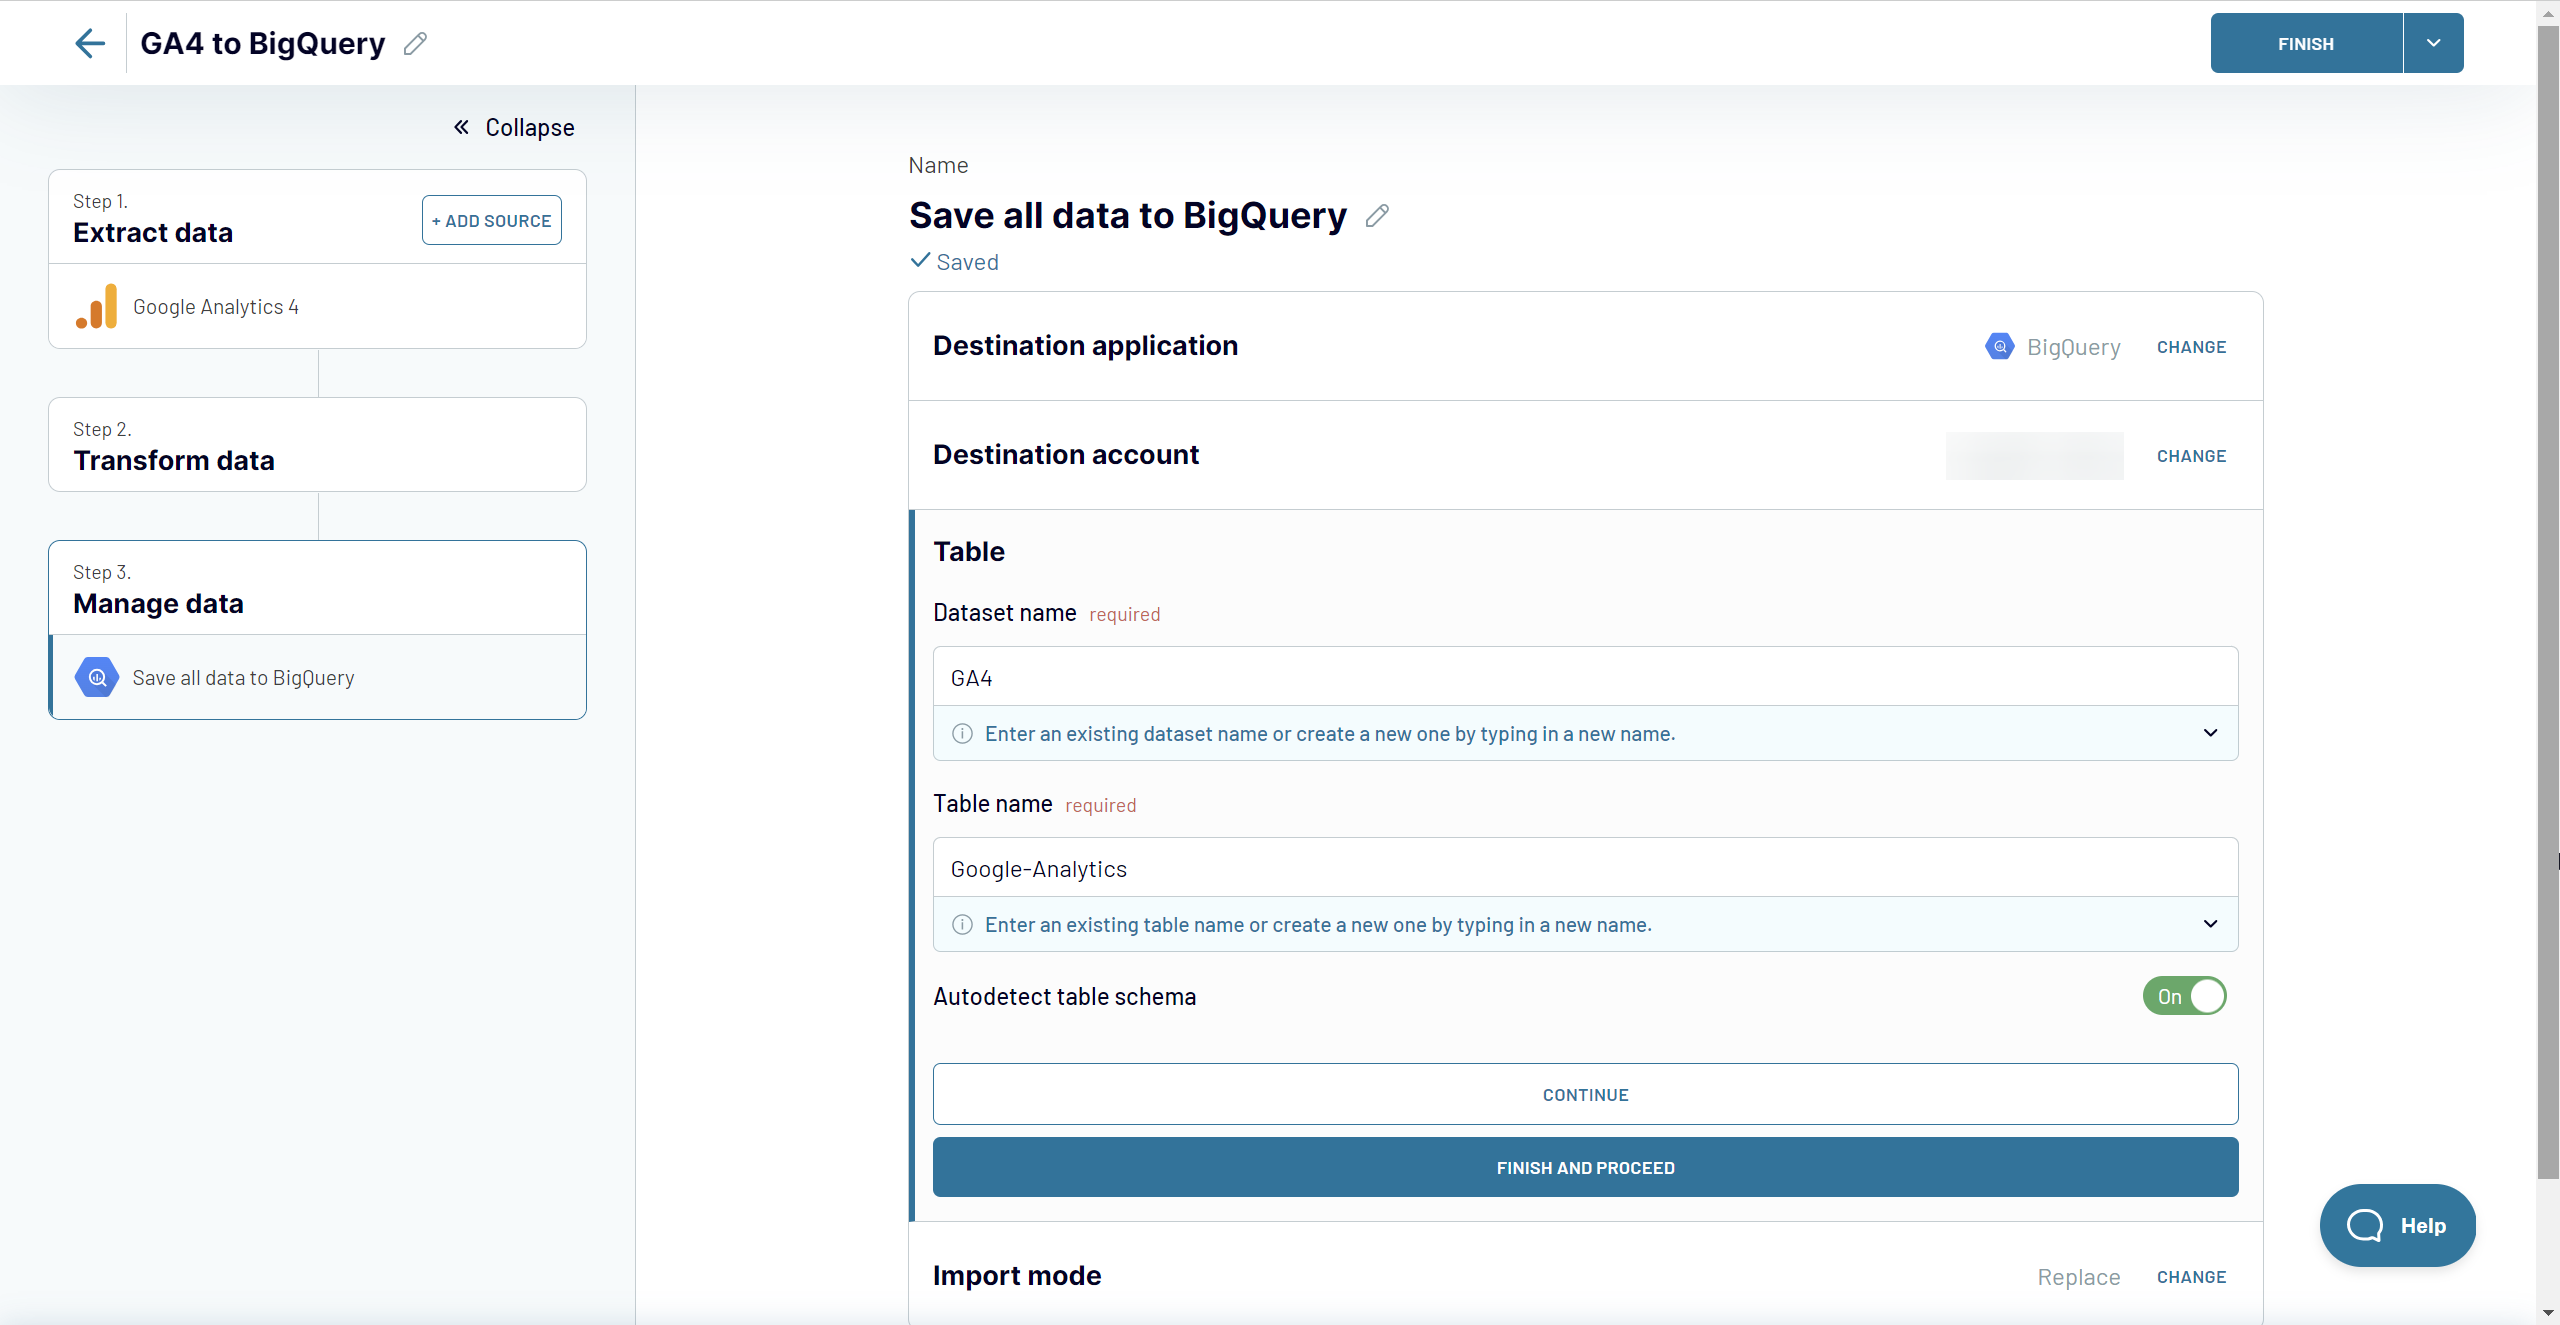Change the Destination application

click(x=2191, y=347)
